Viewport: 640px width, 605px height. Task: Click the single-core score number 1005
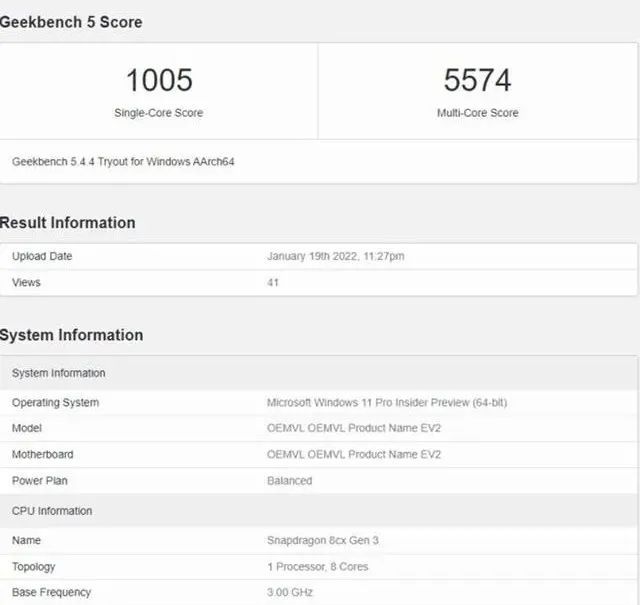pyautogui.click(x=158, y=81)
